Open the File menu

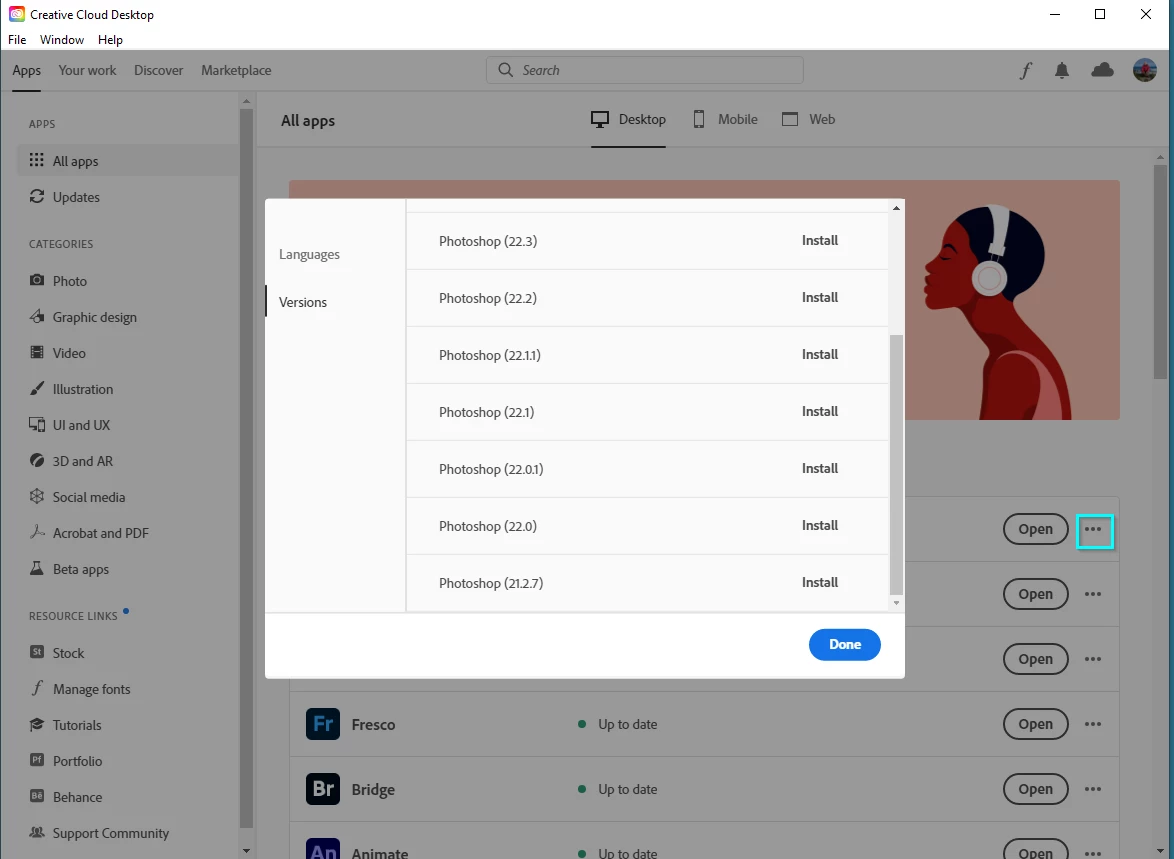(16, 40)
